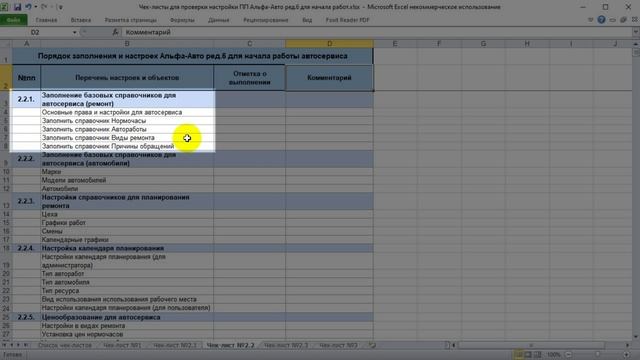Click the Insert Function fx icon
Viewport: 640px width, 360px height.
point(116,32)
